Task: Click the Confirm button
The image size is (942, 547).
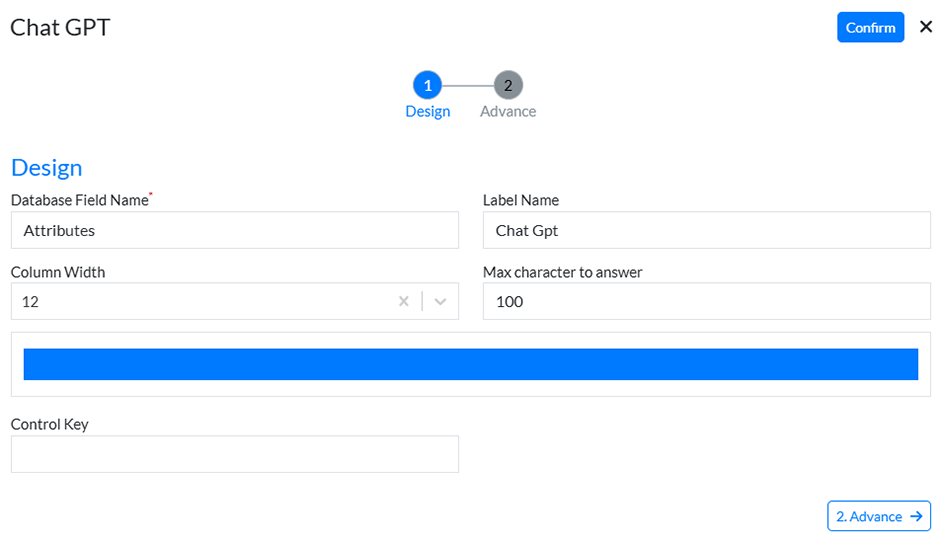Action: tap(870, 27)
